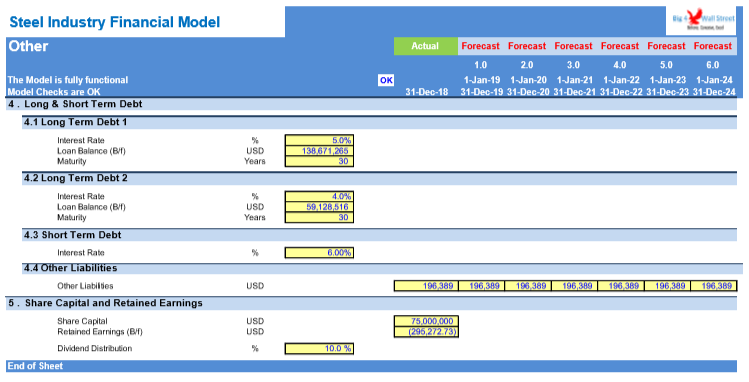Click the Long Term Debt 1 maturity cell
The image size is (749, 382).
click(x=319, y=161)
